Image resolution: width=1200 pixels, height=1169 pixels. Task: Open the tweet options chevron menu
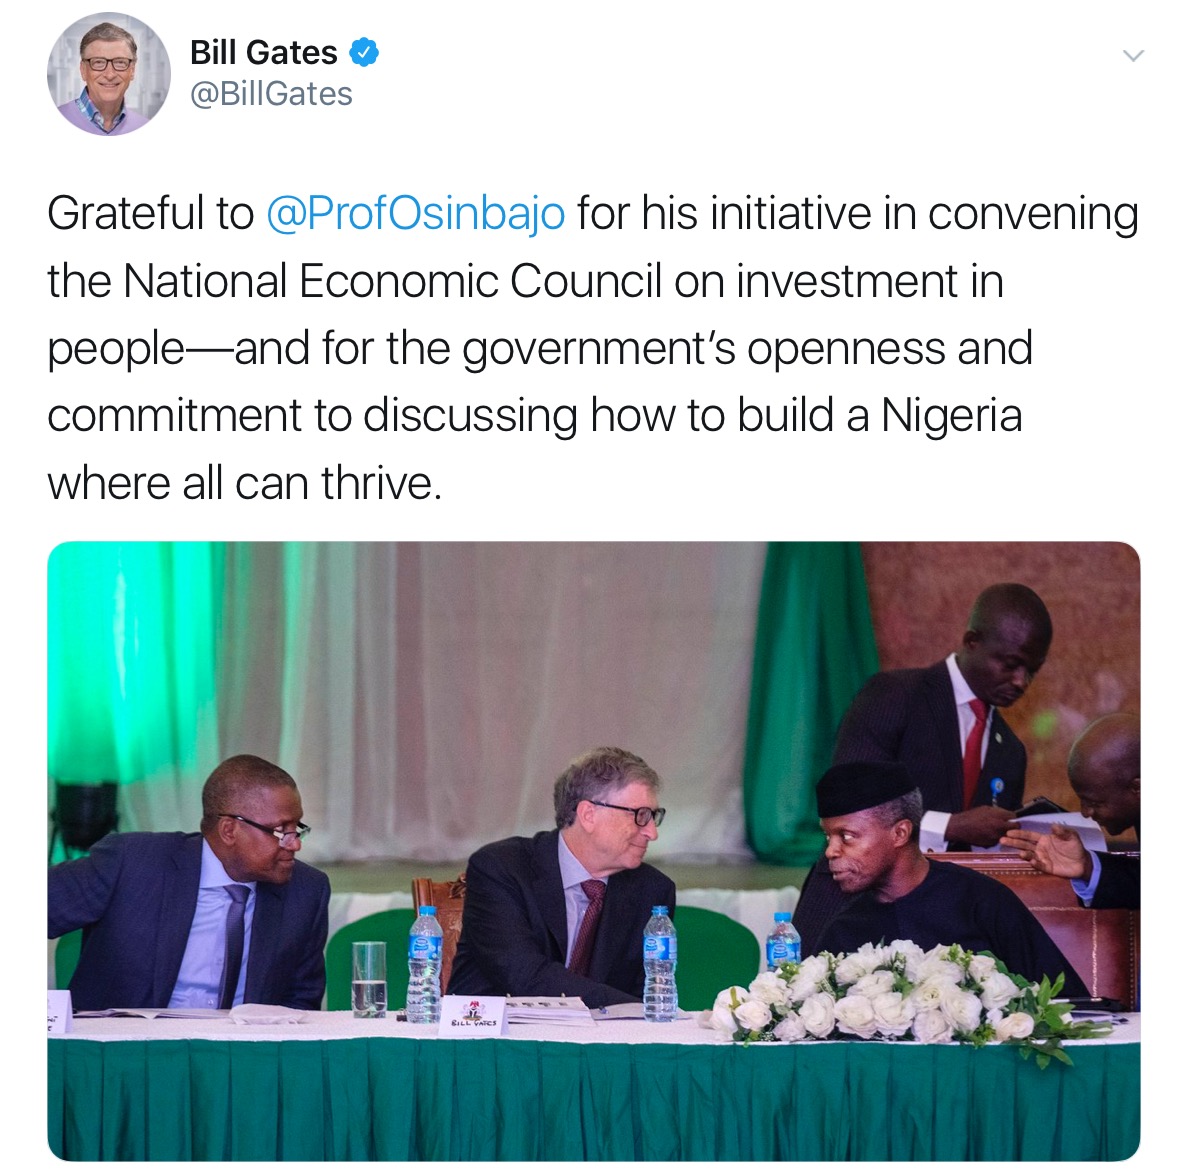point(1132,55)
